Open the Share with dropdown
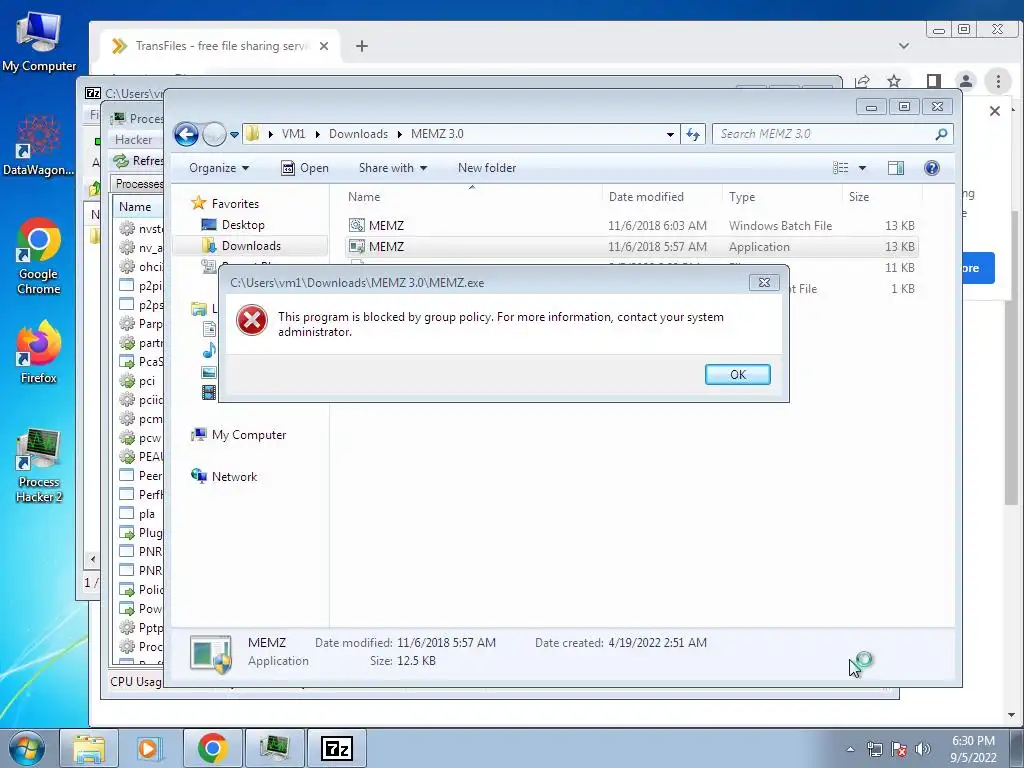Image resolution: width=1024 pixels, height=768 pixels. (x=392, y=168)
